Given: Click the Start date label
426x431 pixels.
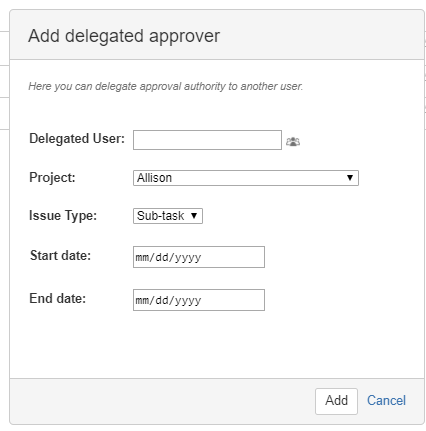Looking at the screenshot, I should pyautogui.click(x=60, y=256).
